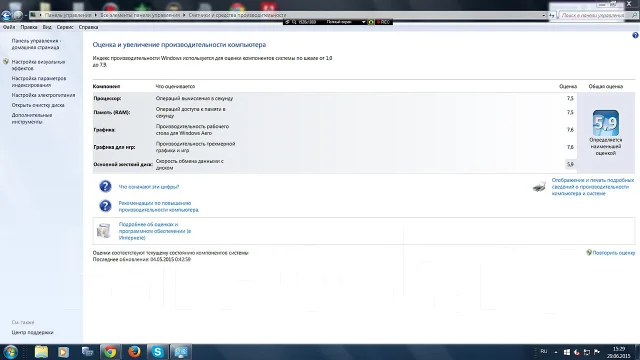Image resolution: width=640 pixels, height=360 pixels.
Task: Open Что означают эти цифры link
Action: pyautogui.click(x=149, y=187)
